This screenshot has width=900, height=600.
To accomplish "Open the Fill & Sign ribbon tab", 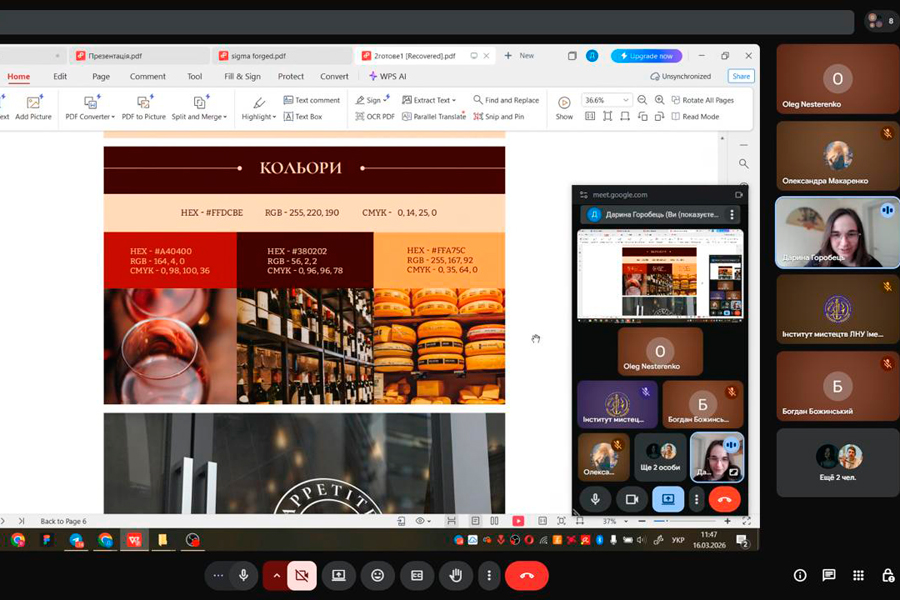I will point(242,76).
